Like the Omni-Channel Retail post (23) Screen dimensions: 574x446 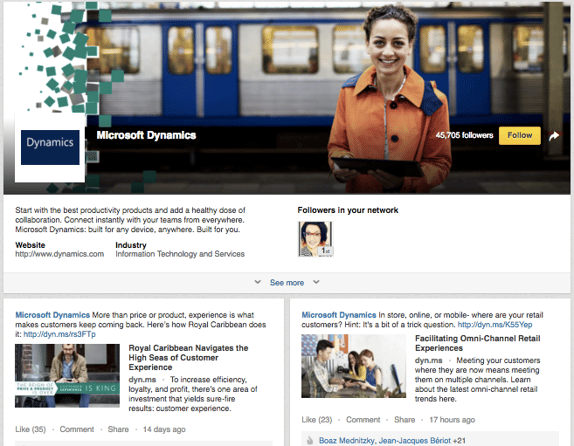(x=317, y=420)
